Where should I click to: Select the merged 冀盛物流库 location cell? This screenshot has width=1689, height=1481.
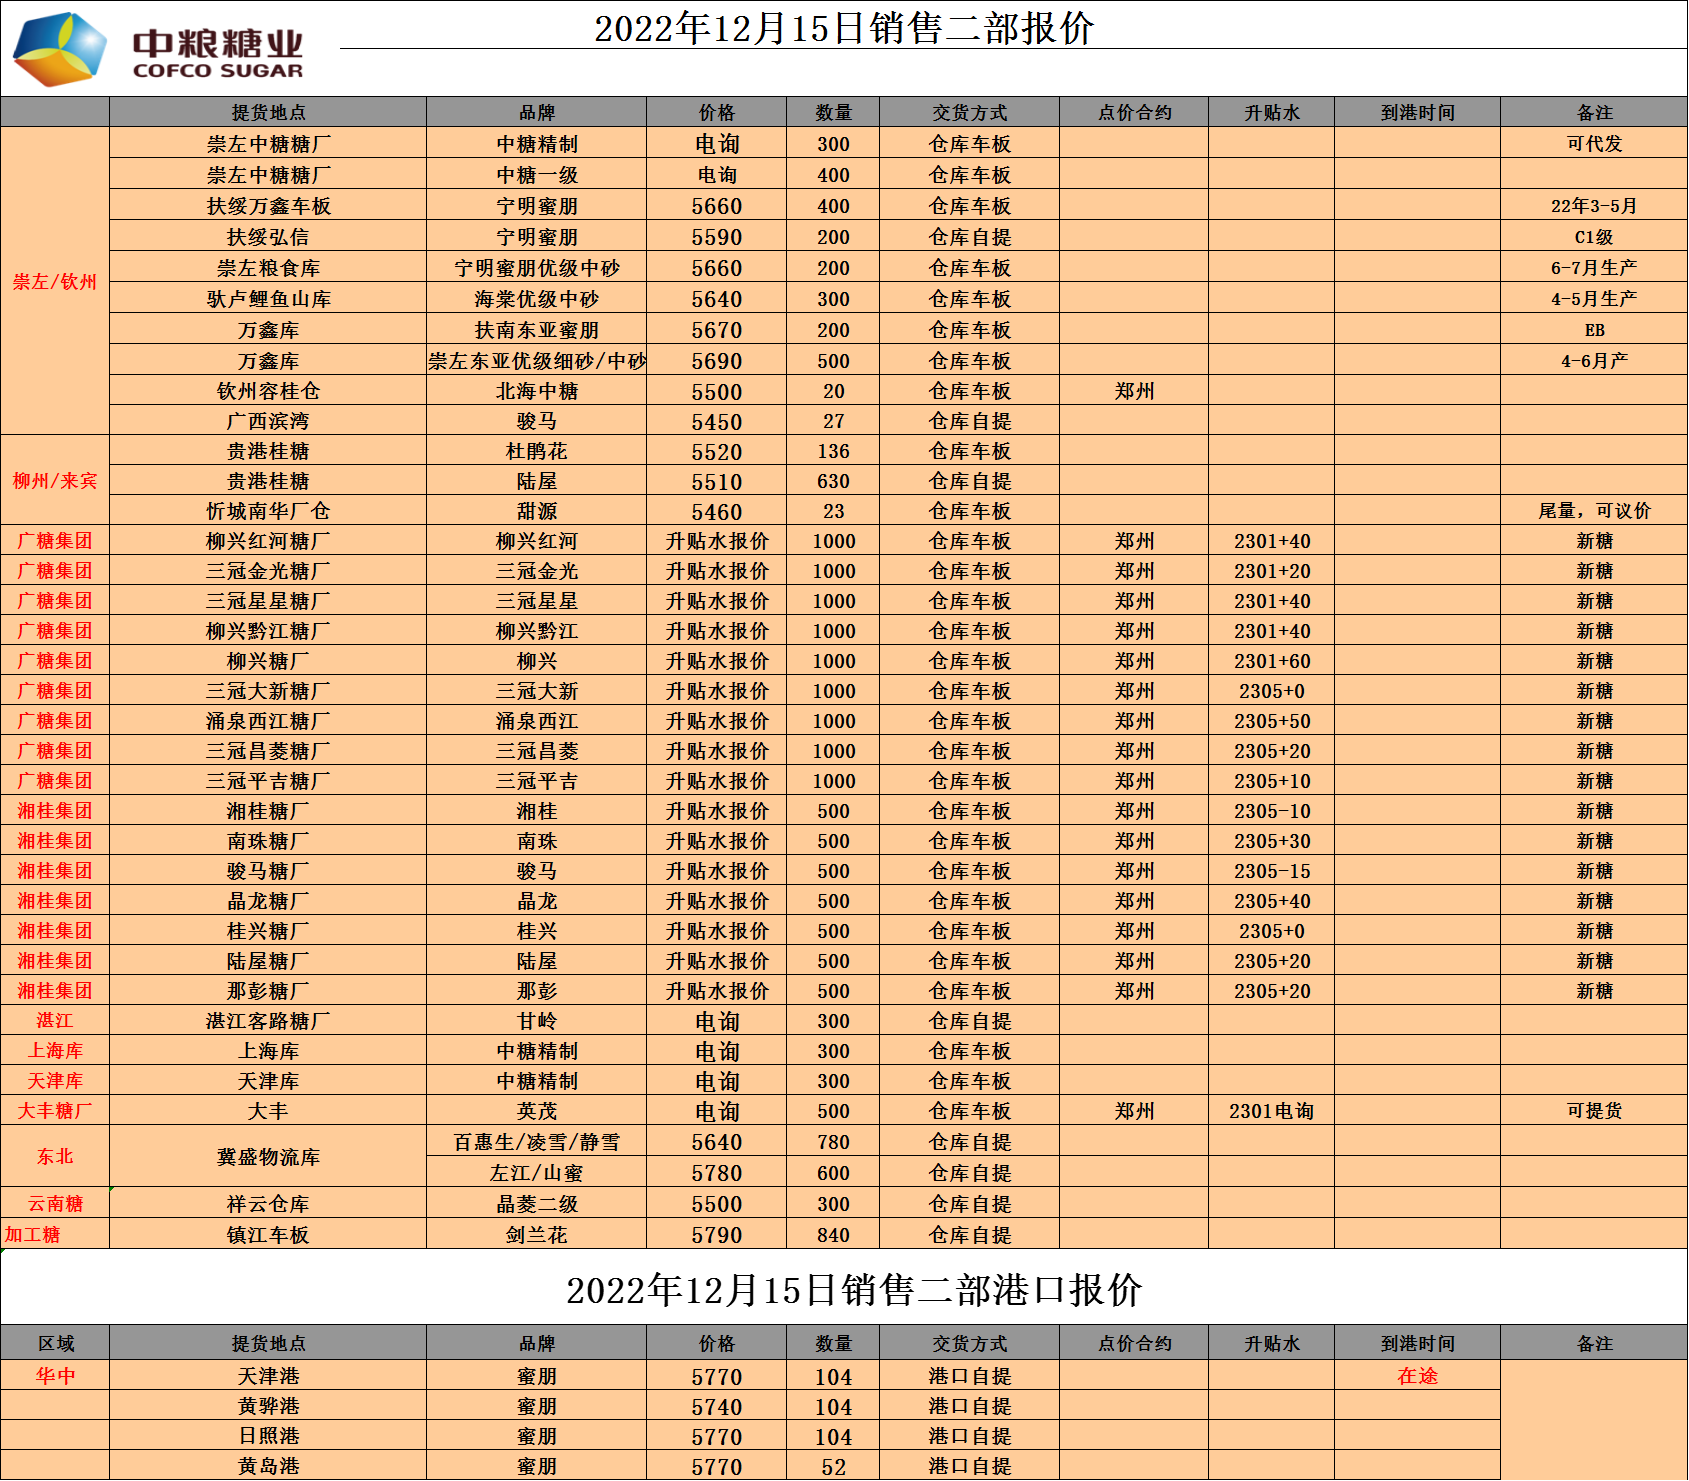coord(268,1157)
